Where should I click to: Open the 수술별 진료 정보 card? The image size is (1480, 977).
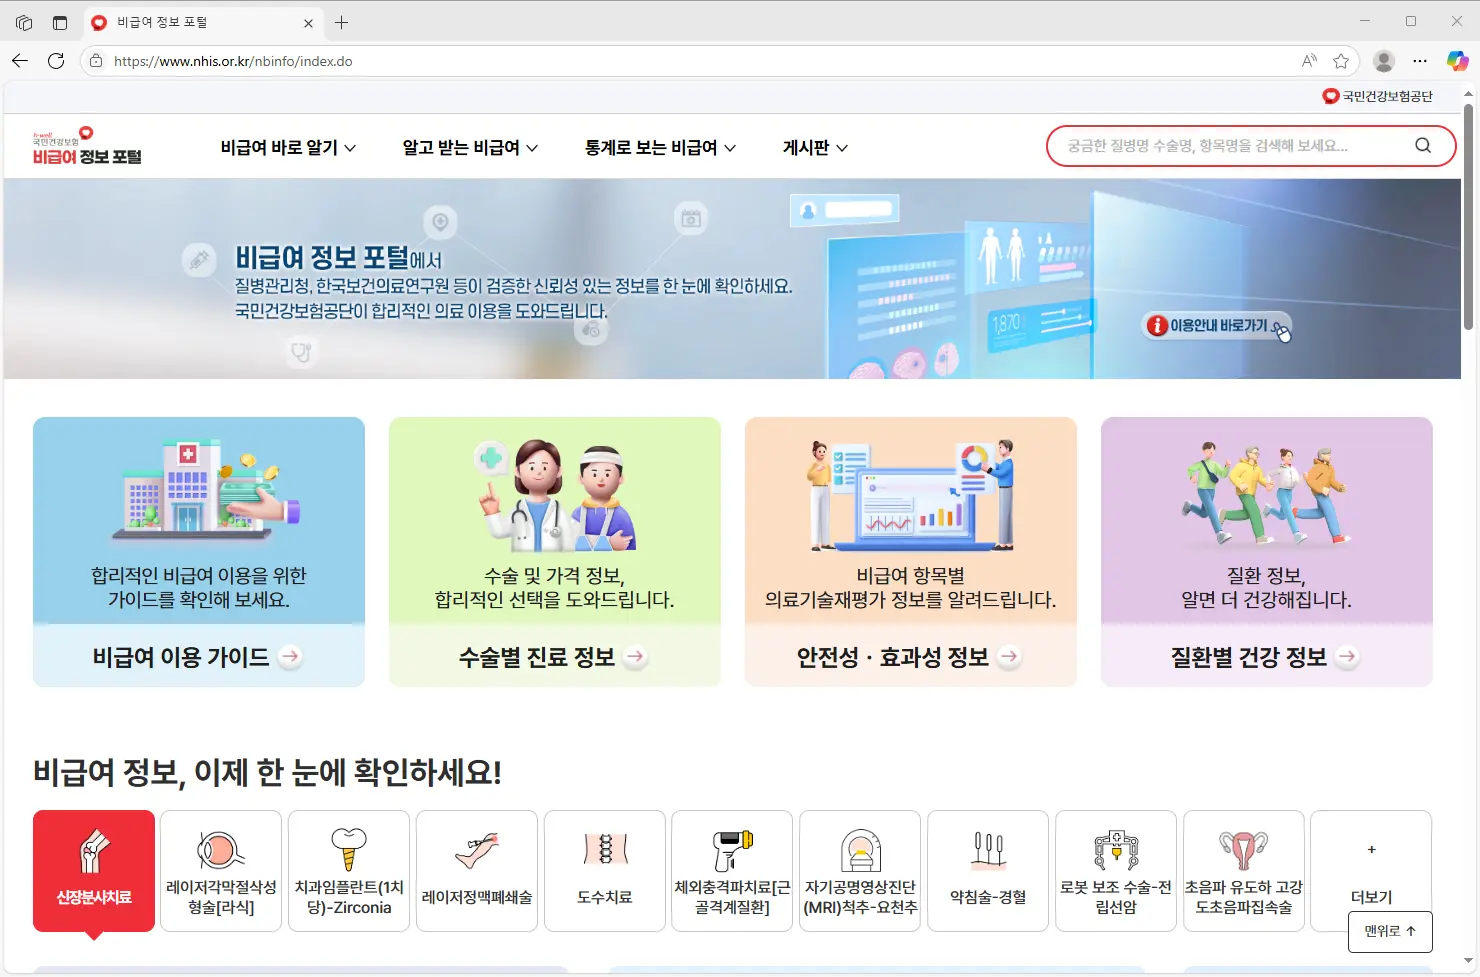pyautogui.click(x=555, y=551)
